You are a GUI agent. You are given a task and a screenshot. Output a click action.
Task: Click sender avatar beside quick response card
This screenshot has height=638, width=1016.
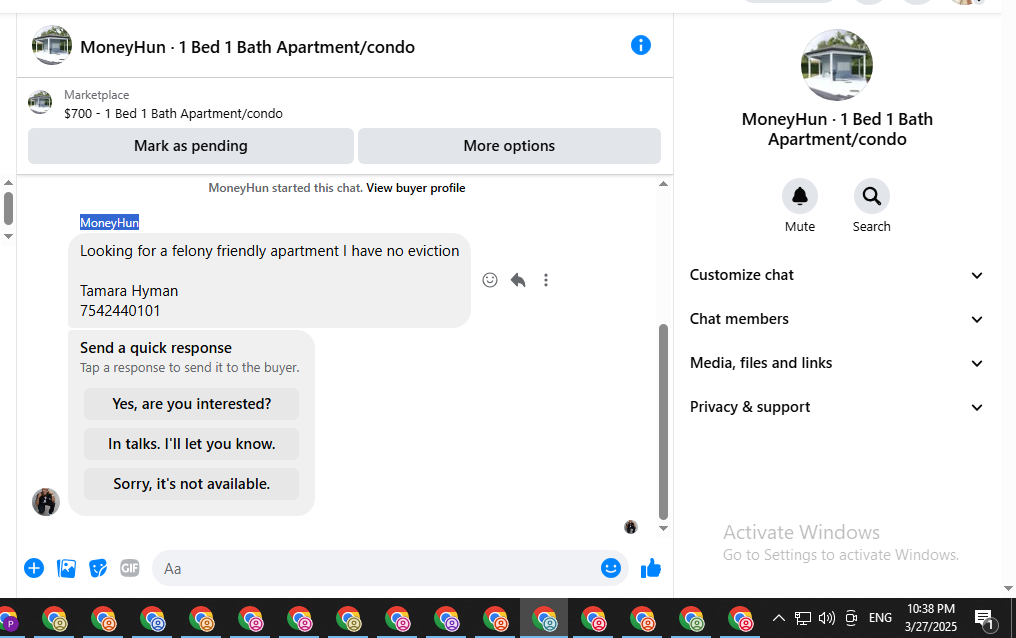tap(46, 502)
